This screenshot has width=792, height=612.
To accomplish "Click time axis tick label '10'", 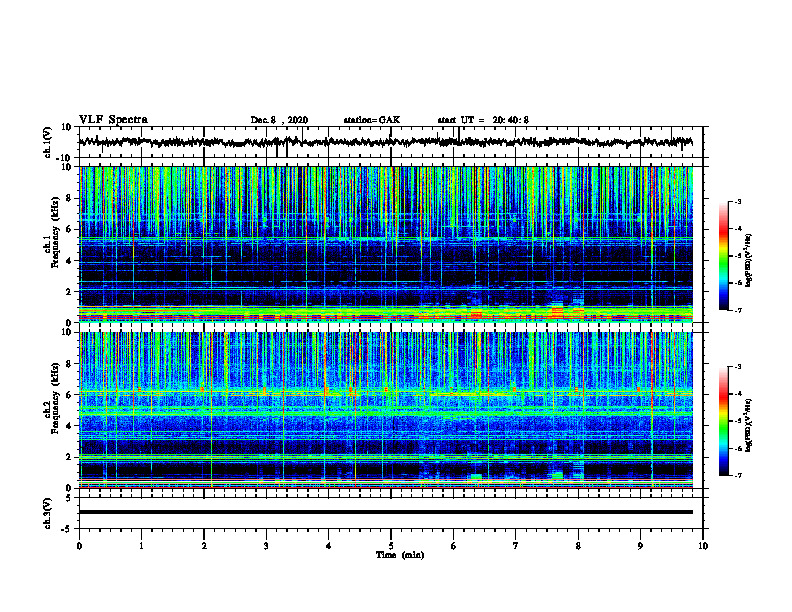I will tap(703, 546).
